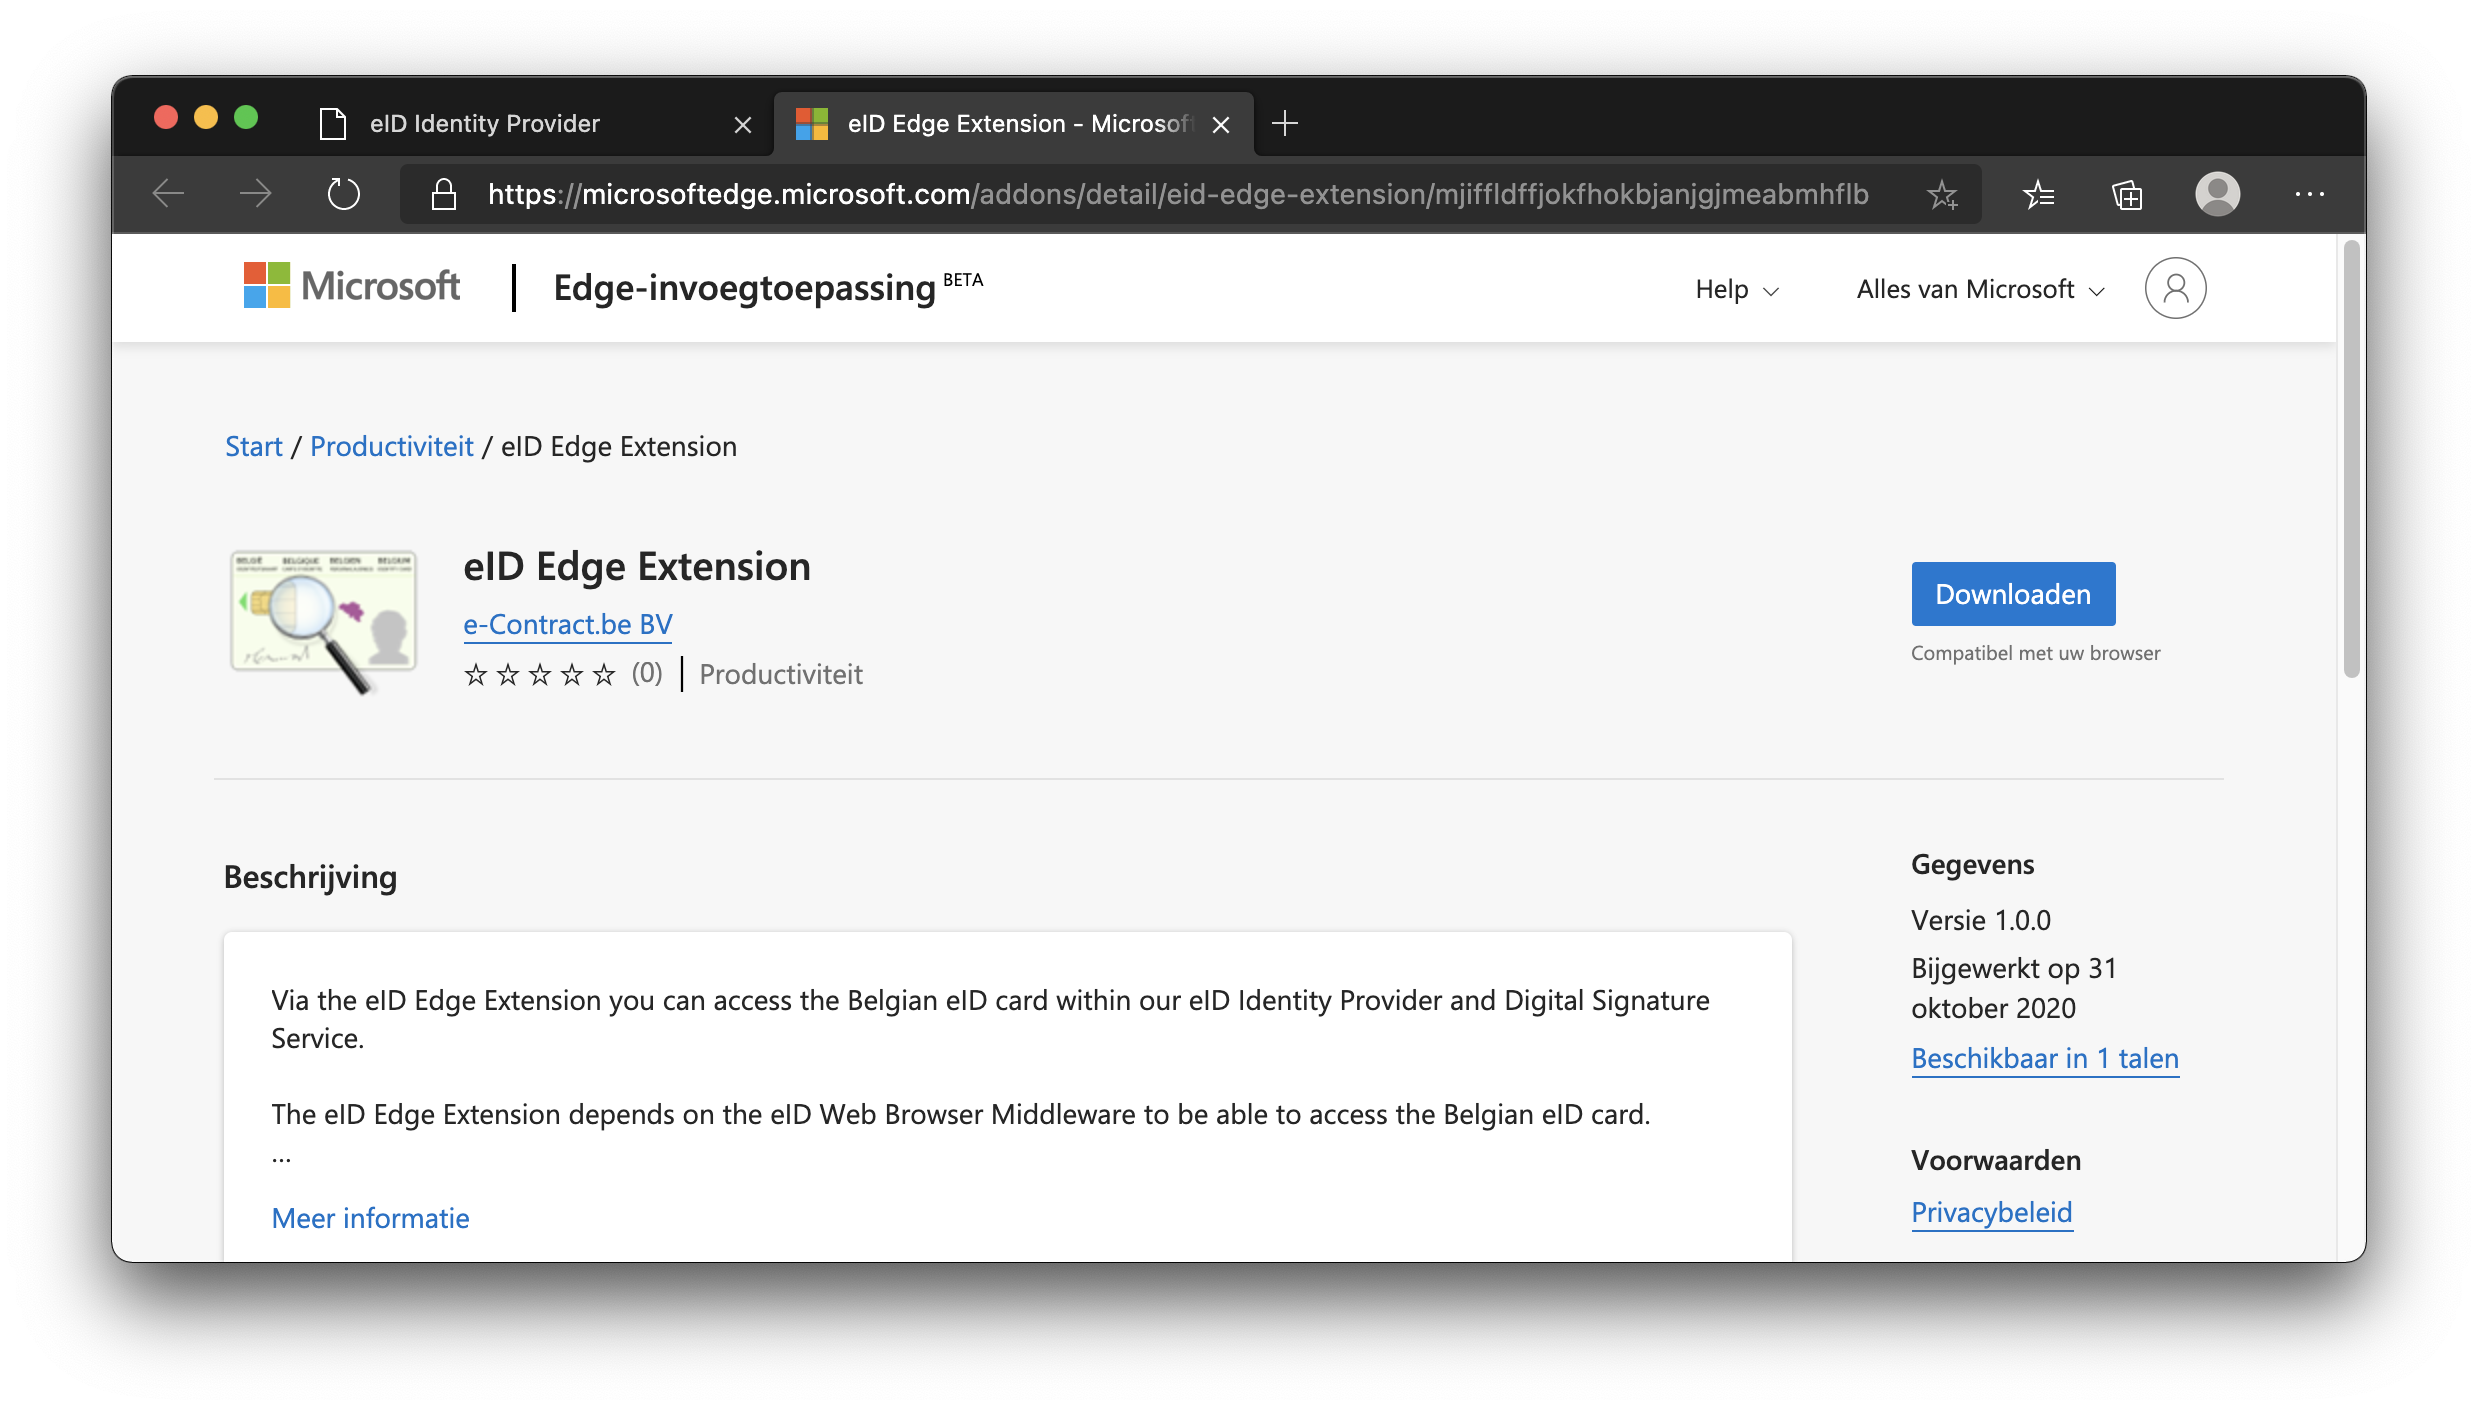Click the address bar URL field

(x=1177, y=194)
